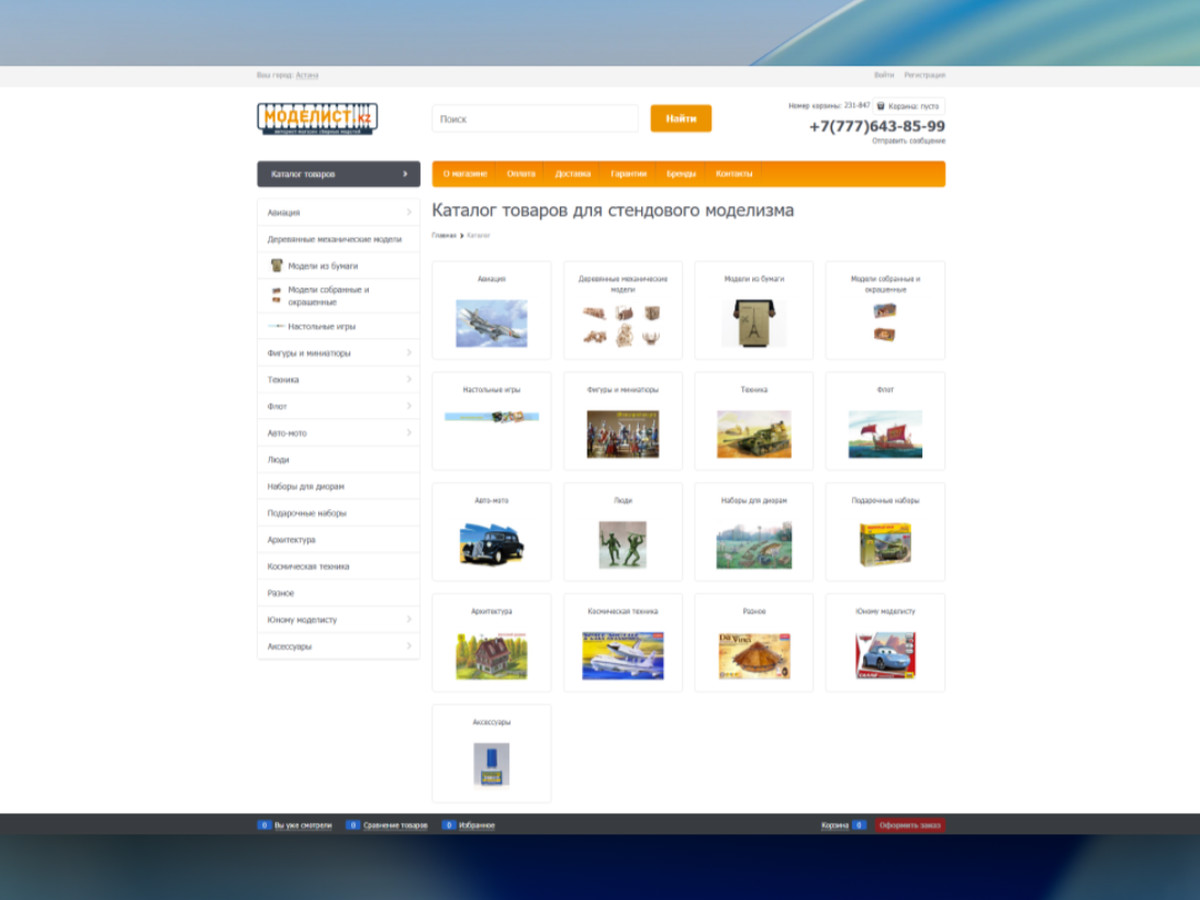Open Аксессуары category picture
The width and height of the screenshot is (1200, 900).
[491, 764]
